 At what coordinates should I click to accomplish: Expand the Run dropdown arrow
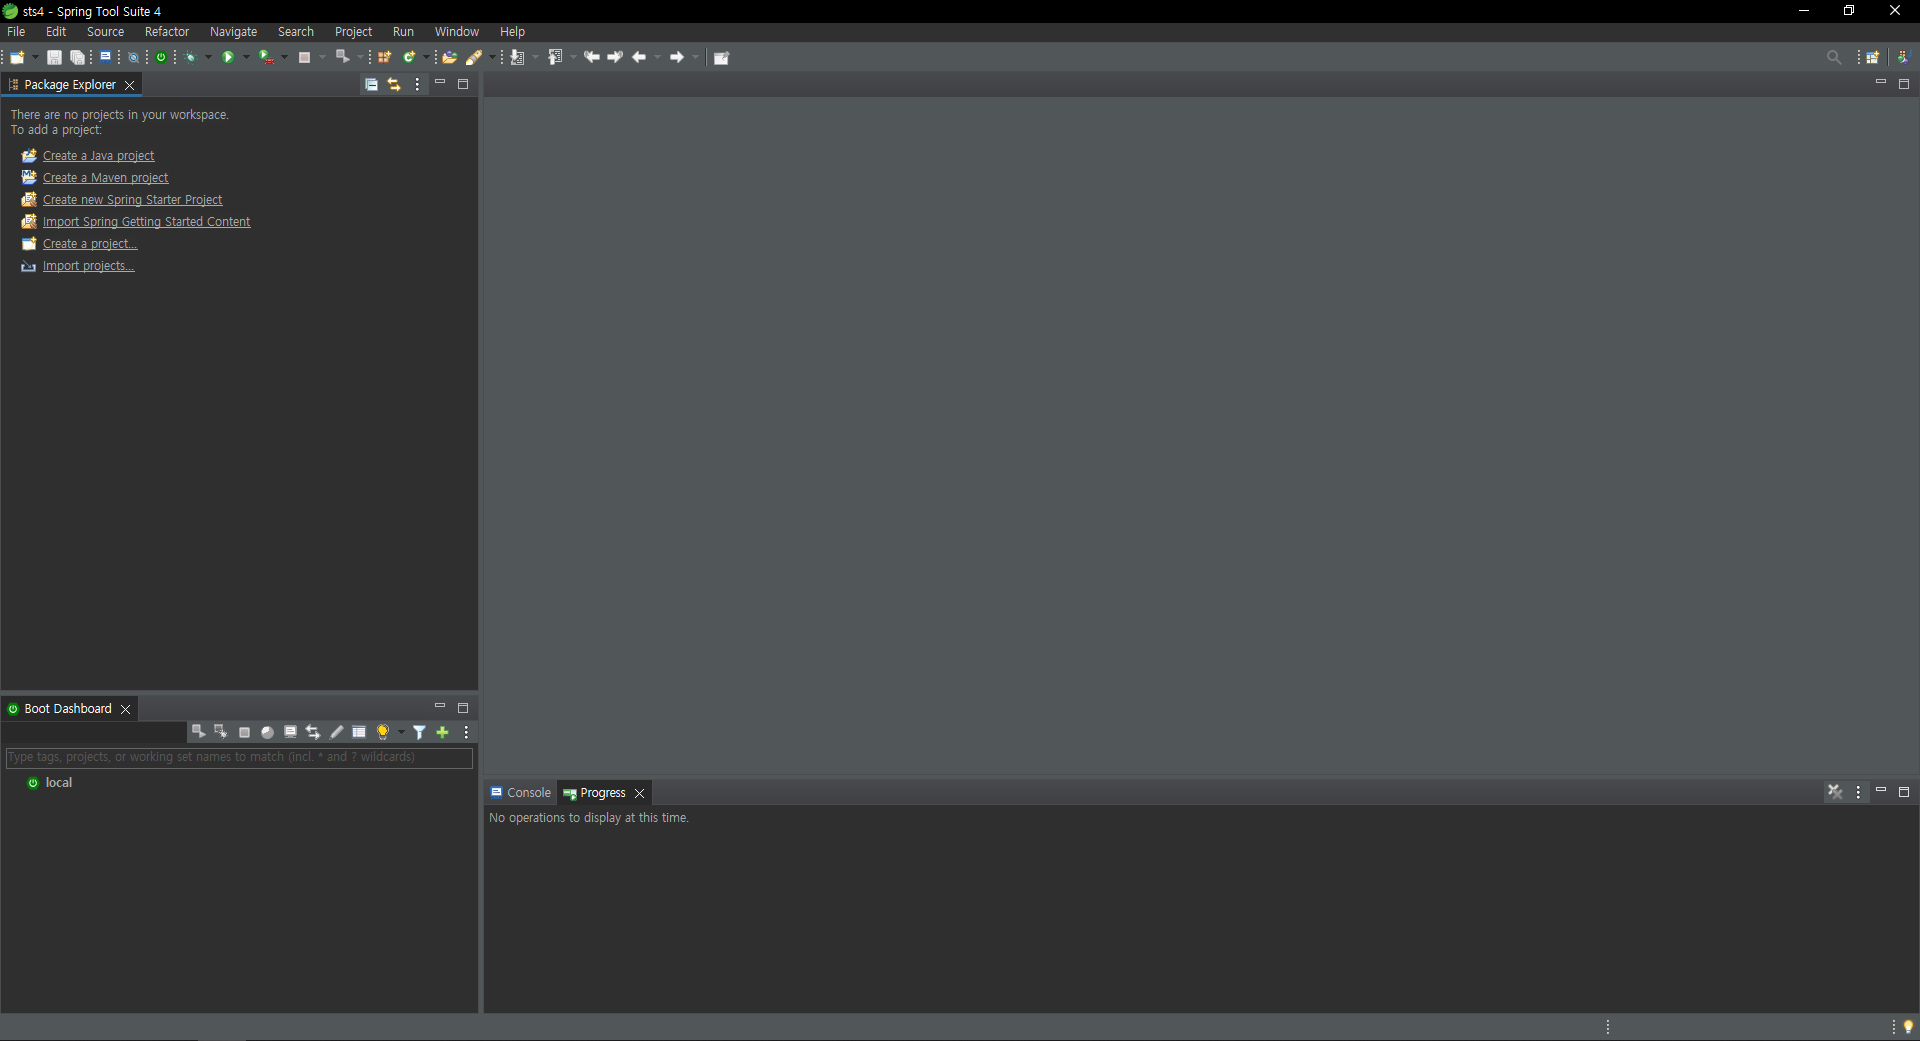click(246, 57)
